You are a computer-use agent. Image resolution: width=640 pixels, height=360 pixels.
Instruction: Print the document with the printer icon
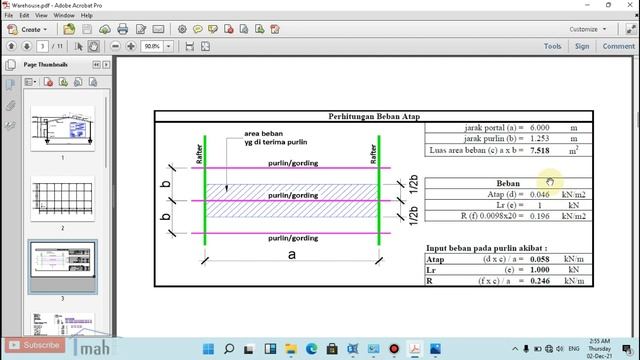(x=122, y=29)
